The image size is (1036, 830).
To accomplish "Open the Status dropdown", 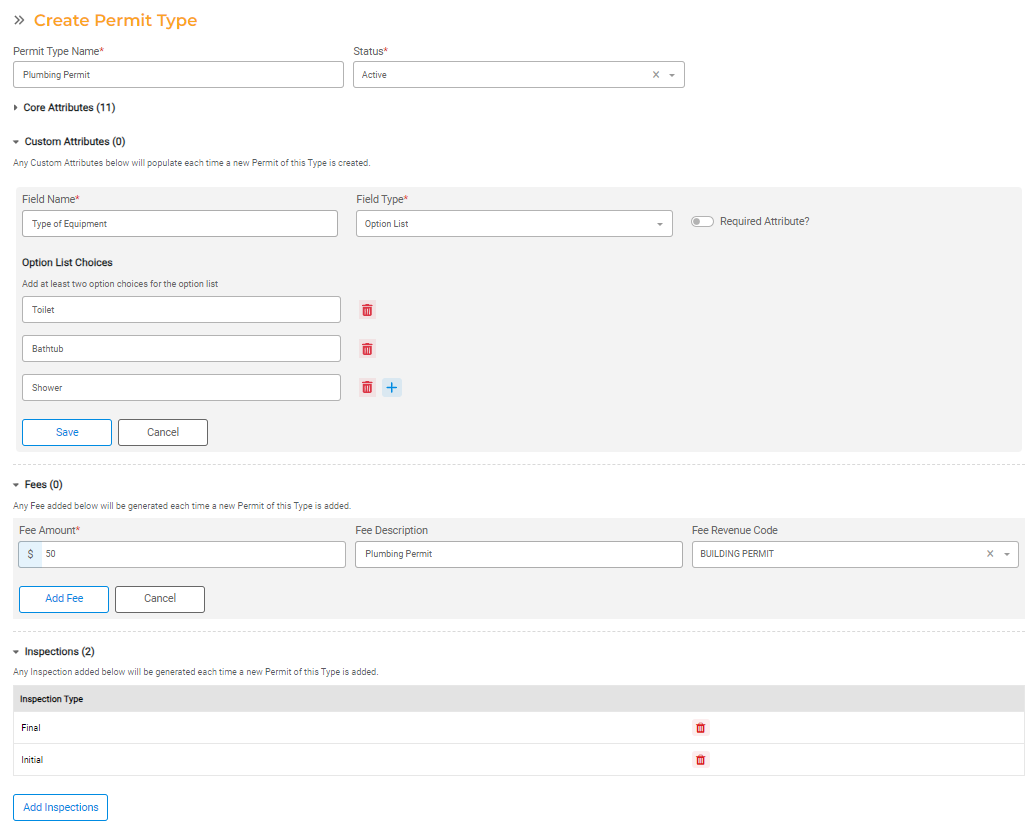I will coord(672,75).
